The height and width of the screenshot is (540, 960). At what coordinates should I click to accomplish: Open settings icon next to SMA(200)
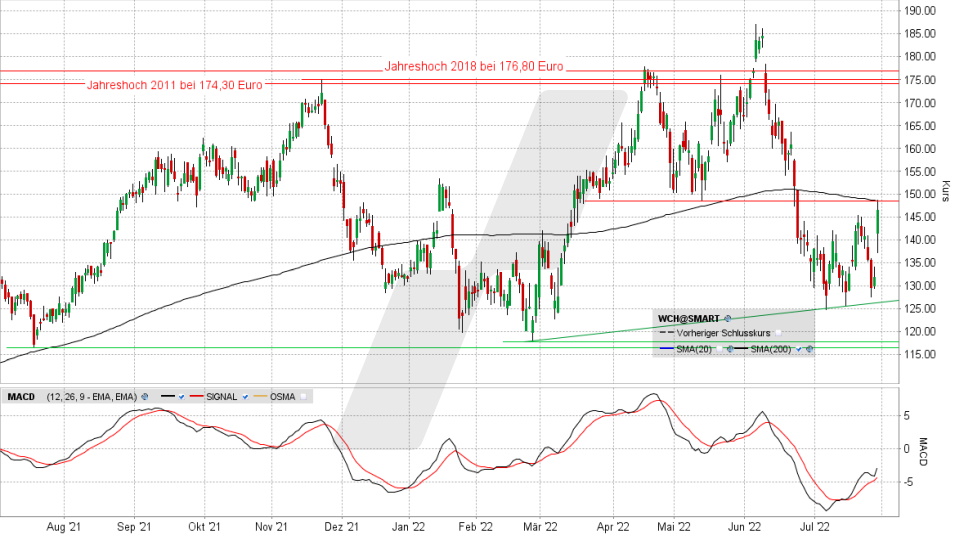pos(809,349)
